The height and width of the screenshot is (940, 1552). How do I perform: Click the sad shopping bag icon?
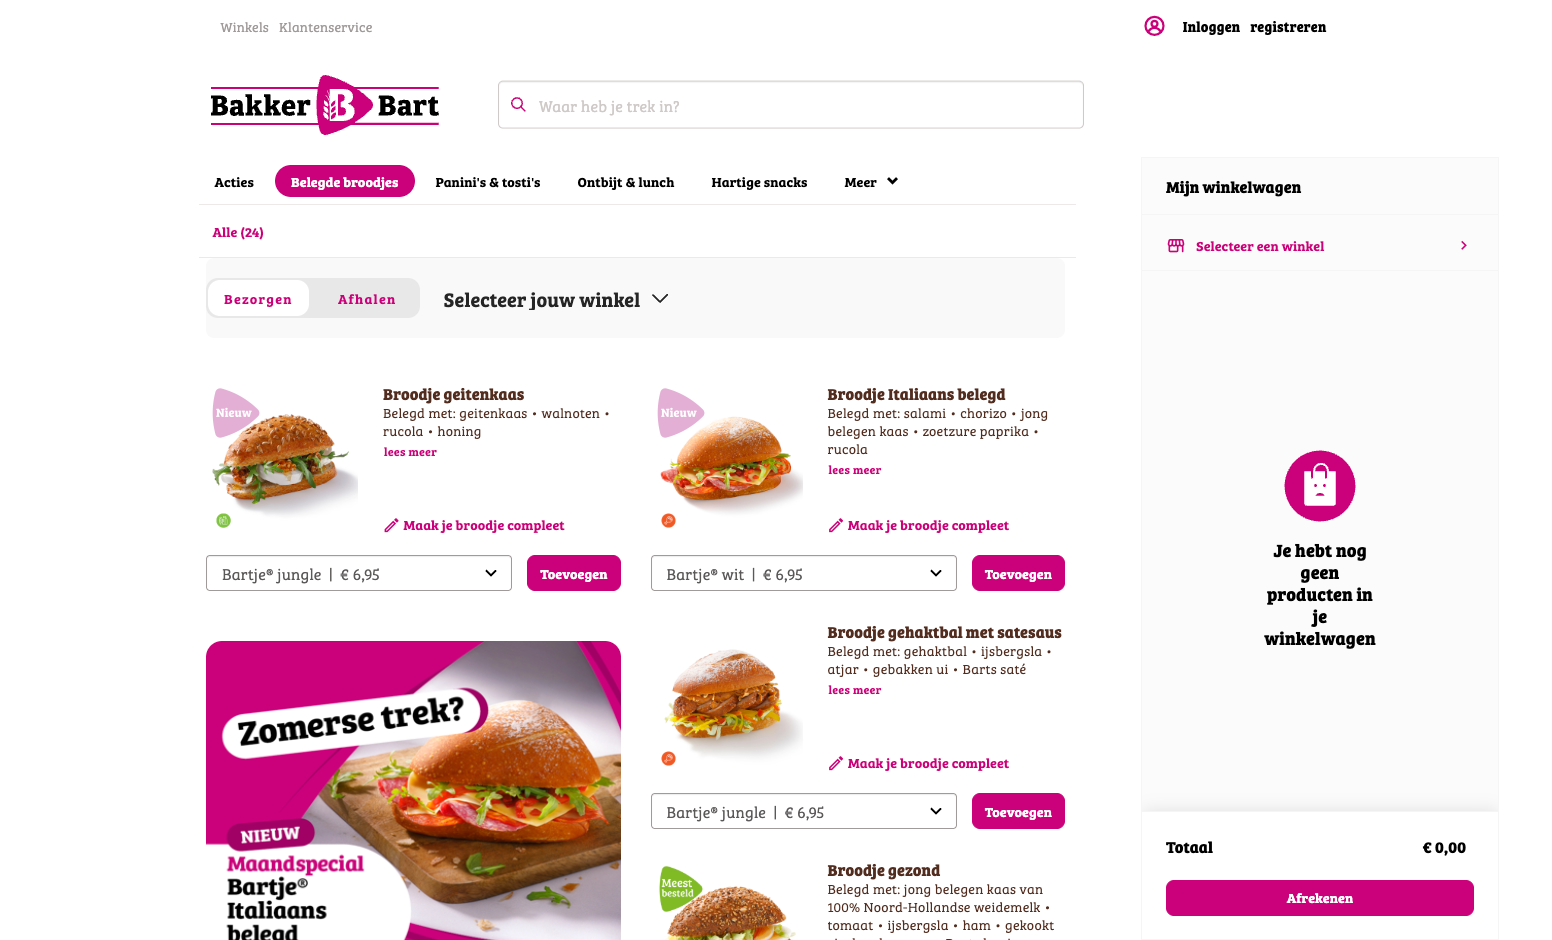tap(1320, 486)
